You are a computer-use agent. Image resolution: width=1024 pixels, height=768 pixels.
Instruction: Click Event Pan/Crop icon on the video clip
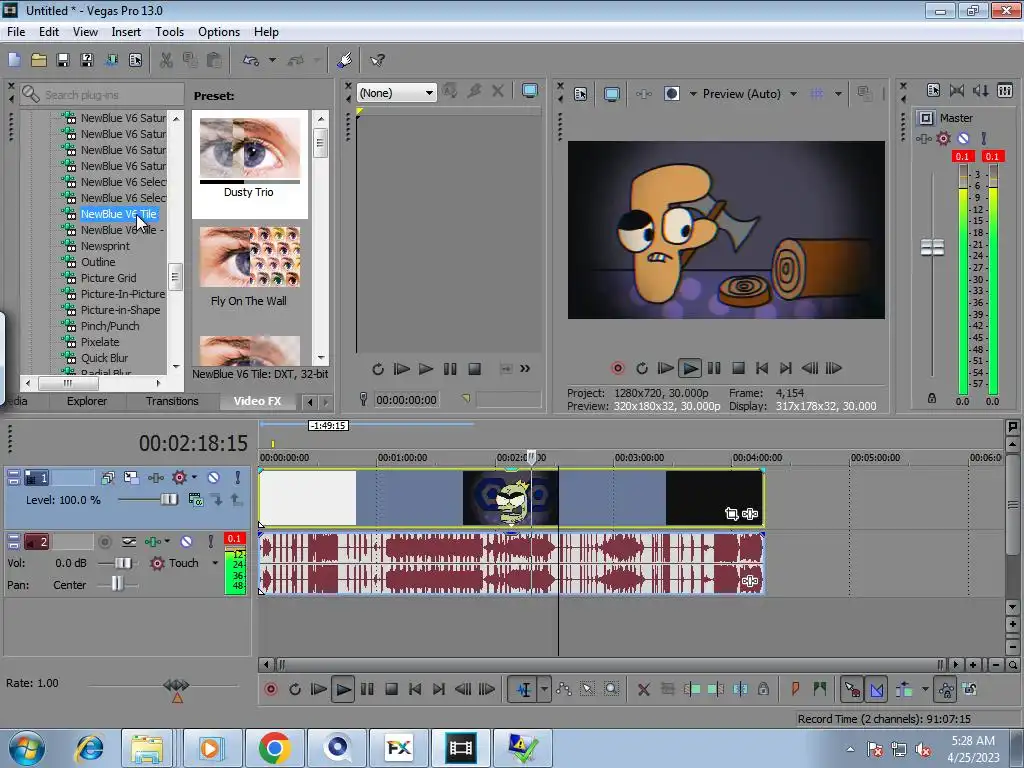pyautogui.click(x=731, y=514)
